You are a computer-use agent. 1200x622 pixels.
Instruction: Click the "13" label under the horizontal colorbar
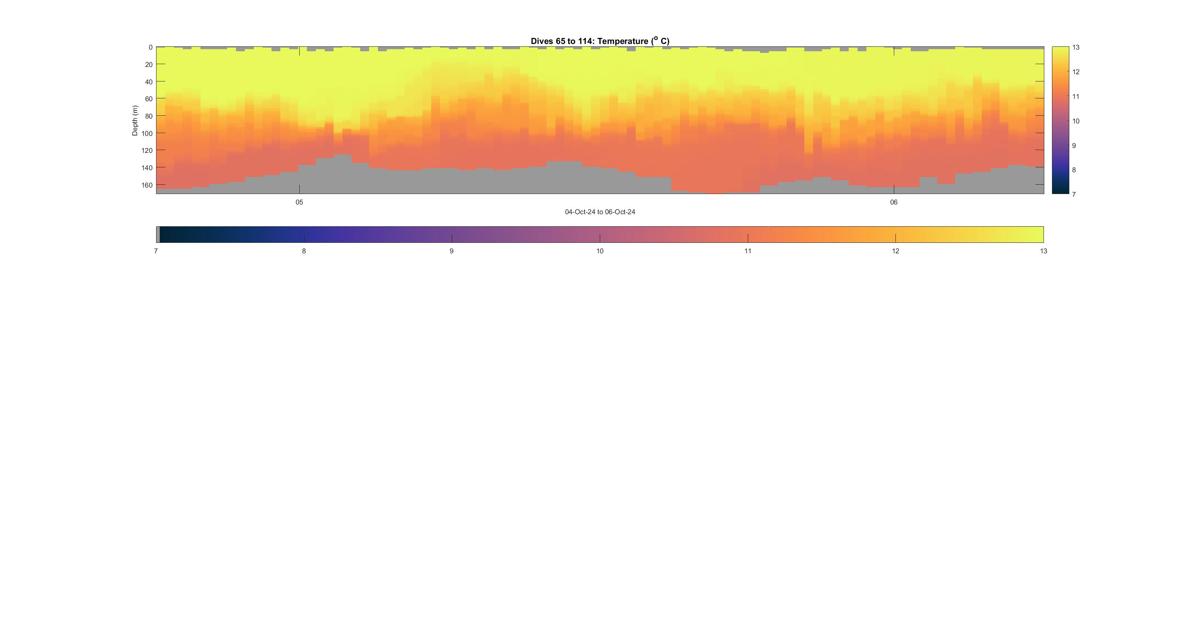point(1043,251)
